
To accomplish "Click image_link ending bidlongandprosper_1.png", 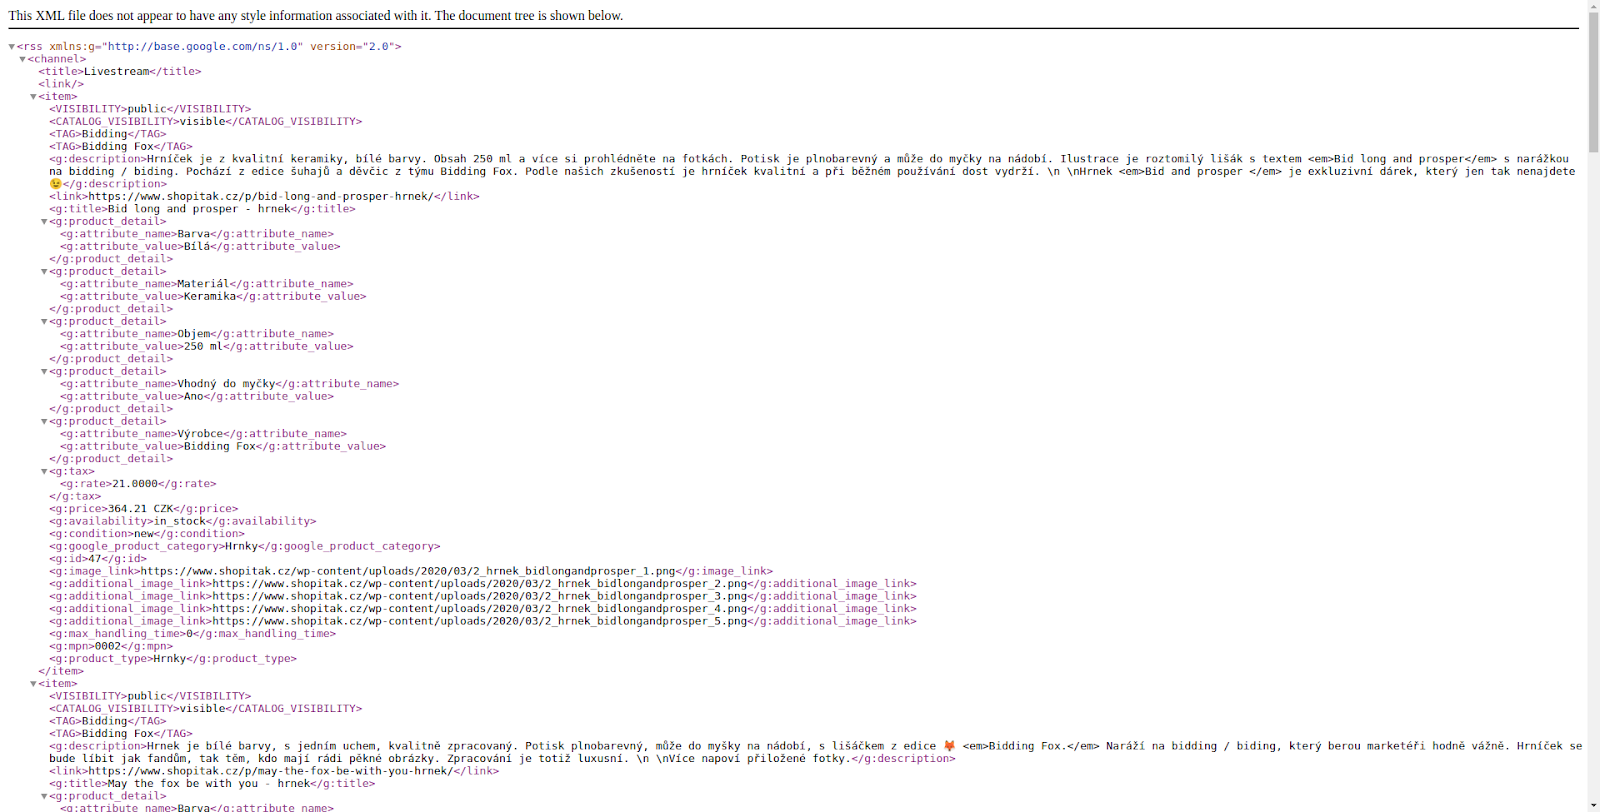I will click(x=411, y=571).
